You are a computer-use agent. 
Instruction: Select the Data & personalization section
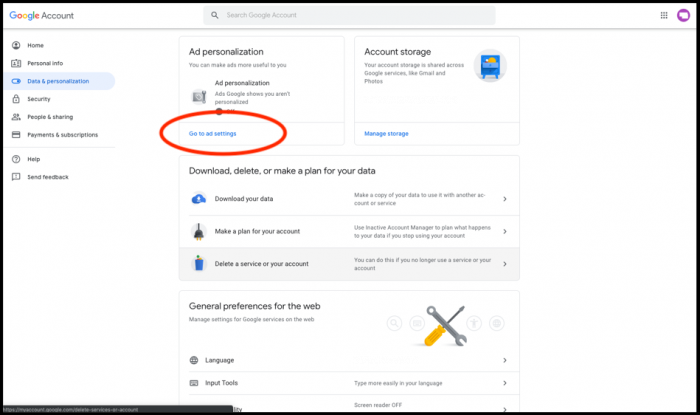[59, 81]
